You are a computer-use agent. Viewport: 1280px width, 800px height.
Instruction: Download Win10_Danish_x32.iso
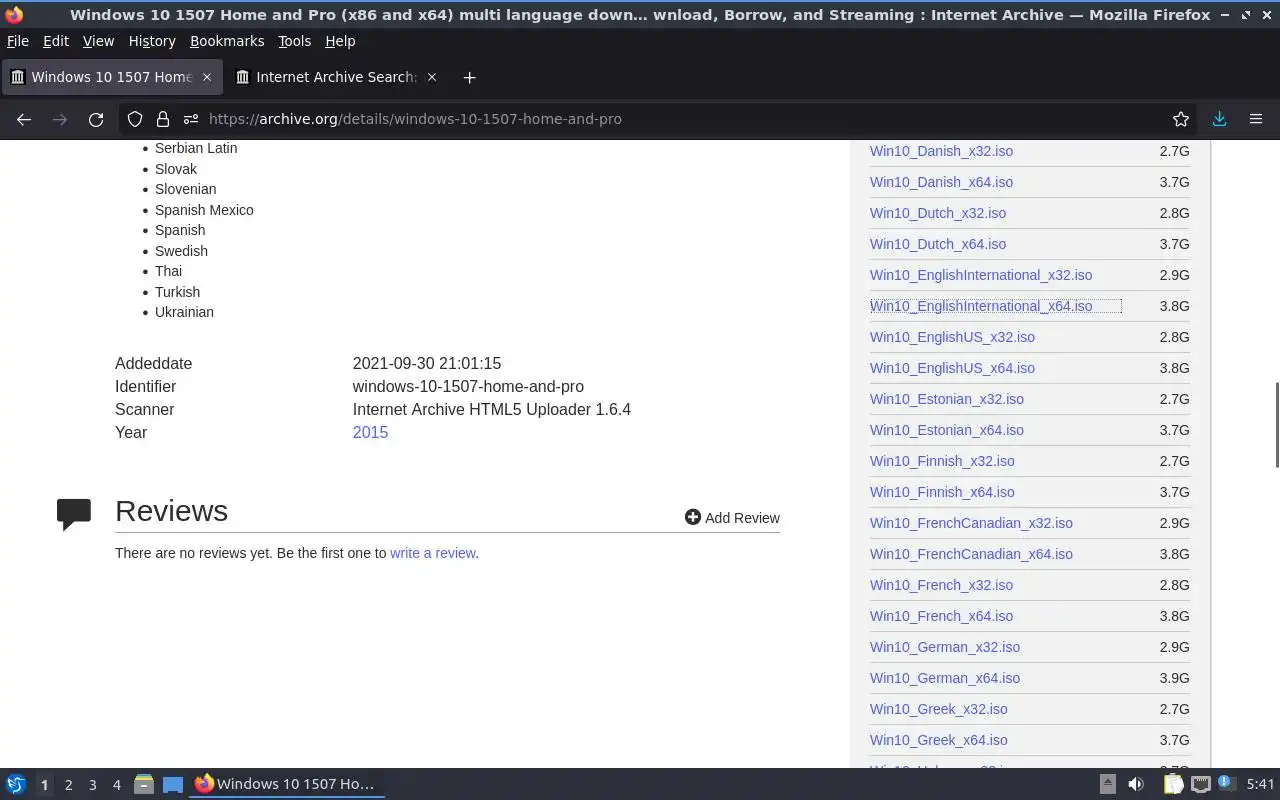pyautogui.click(x=941, y=151)
